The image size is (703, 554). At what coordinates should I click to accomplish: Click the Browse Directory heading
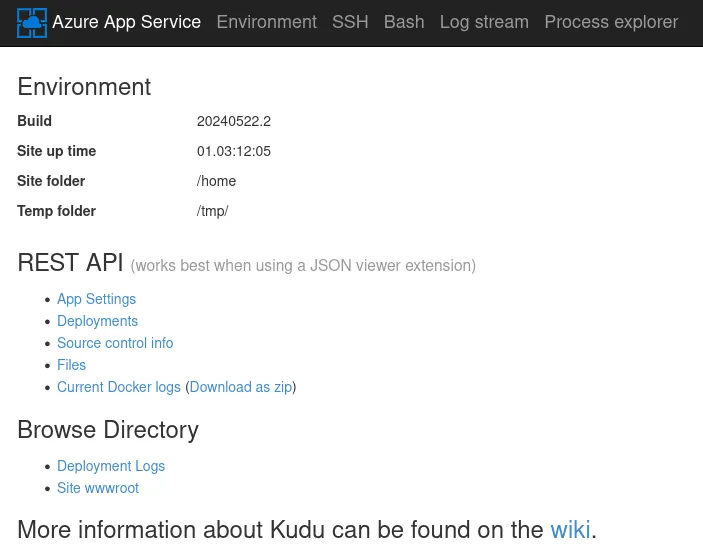coord(108,430)
